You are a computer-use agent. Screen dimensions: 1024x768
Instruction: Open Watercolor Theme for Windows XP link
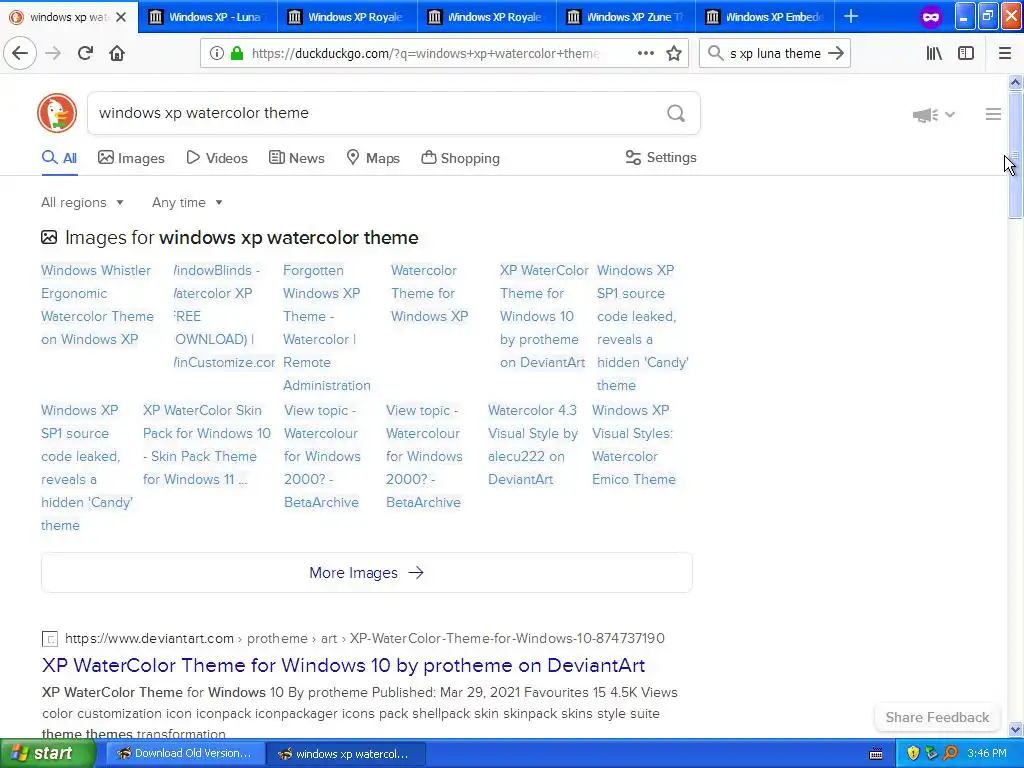click(430, 293)
